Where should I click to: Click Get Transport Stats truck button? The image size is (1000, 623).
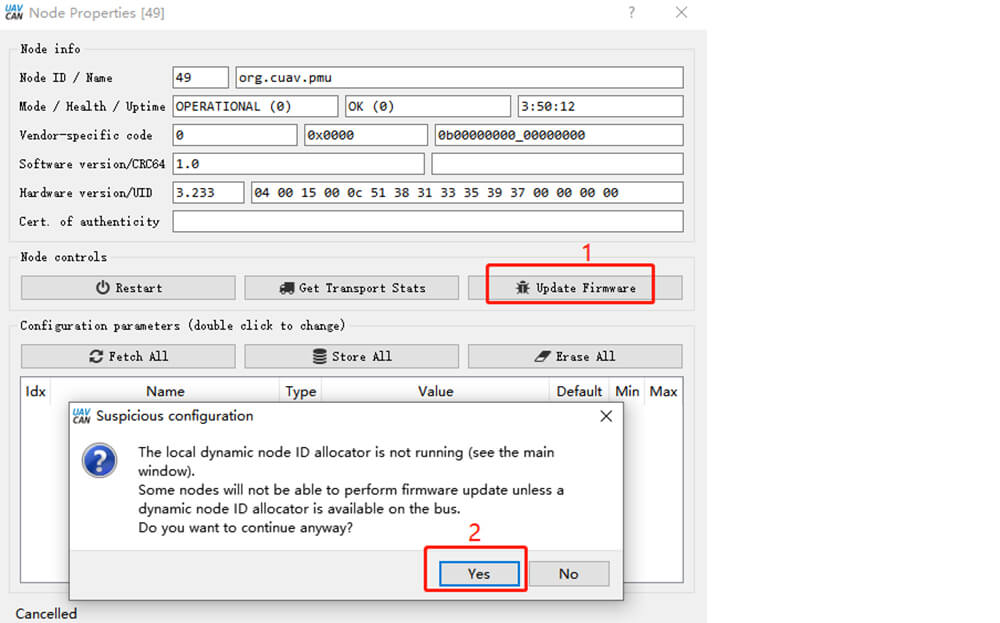pyautogui.click(x=351, y=288)
